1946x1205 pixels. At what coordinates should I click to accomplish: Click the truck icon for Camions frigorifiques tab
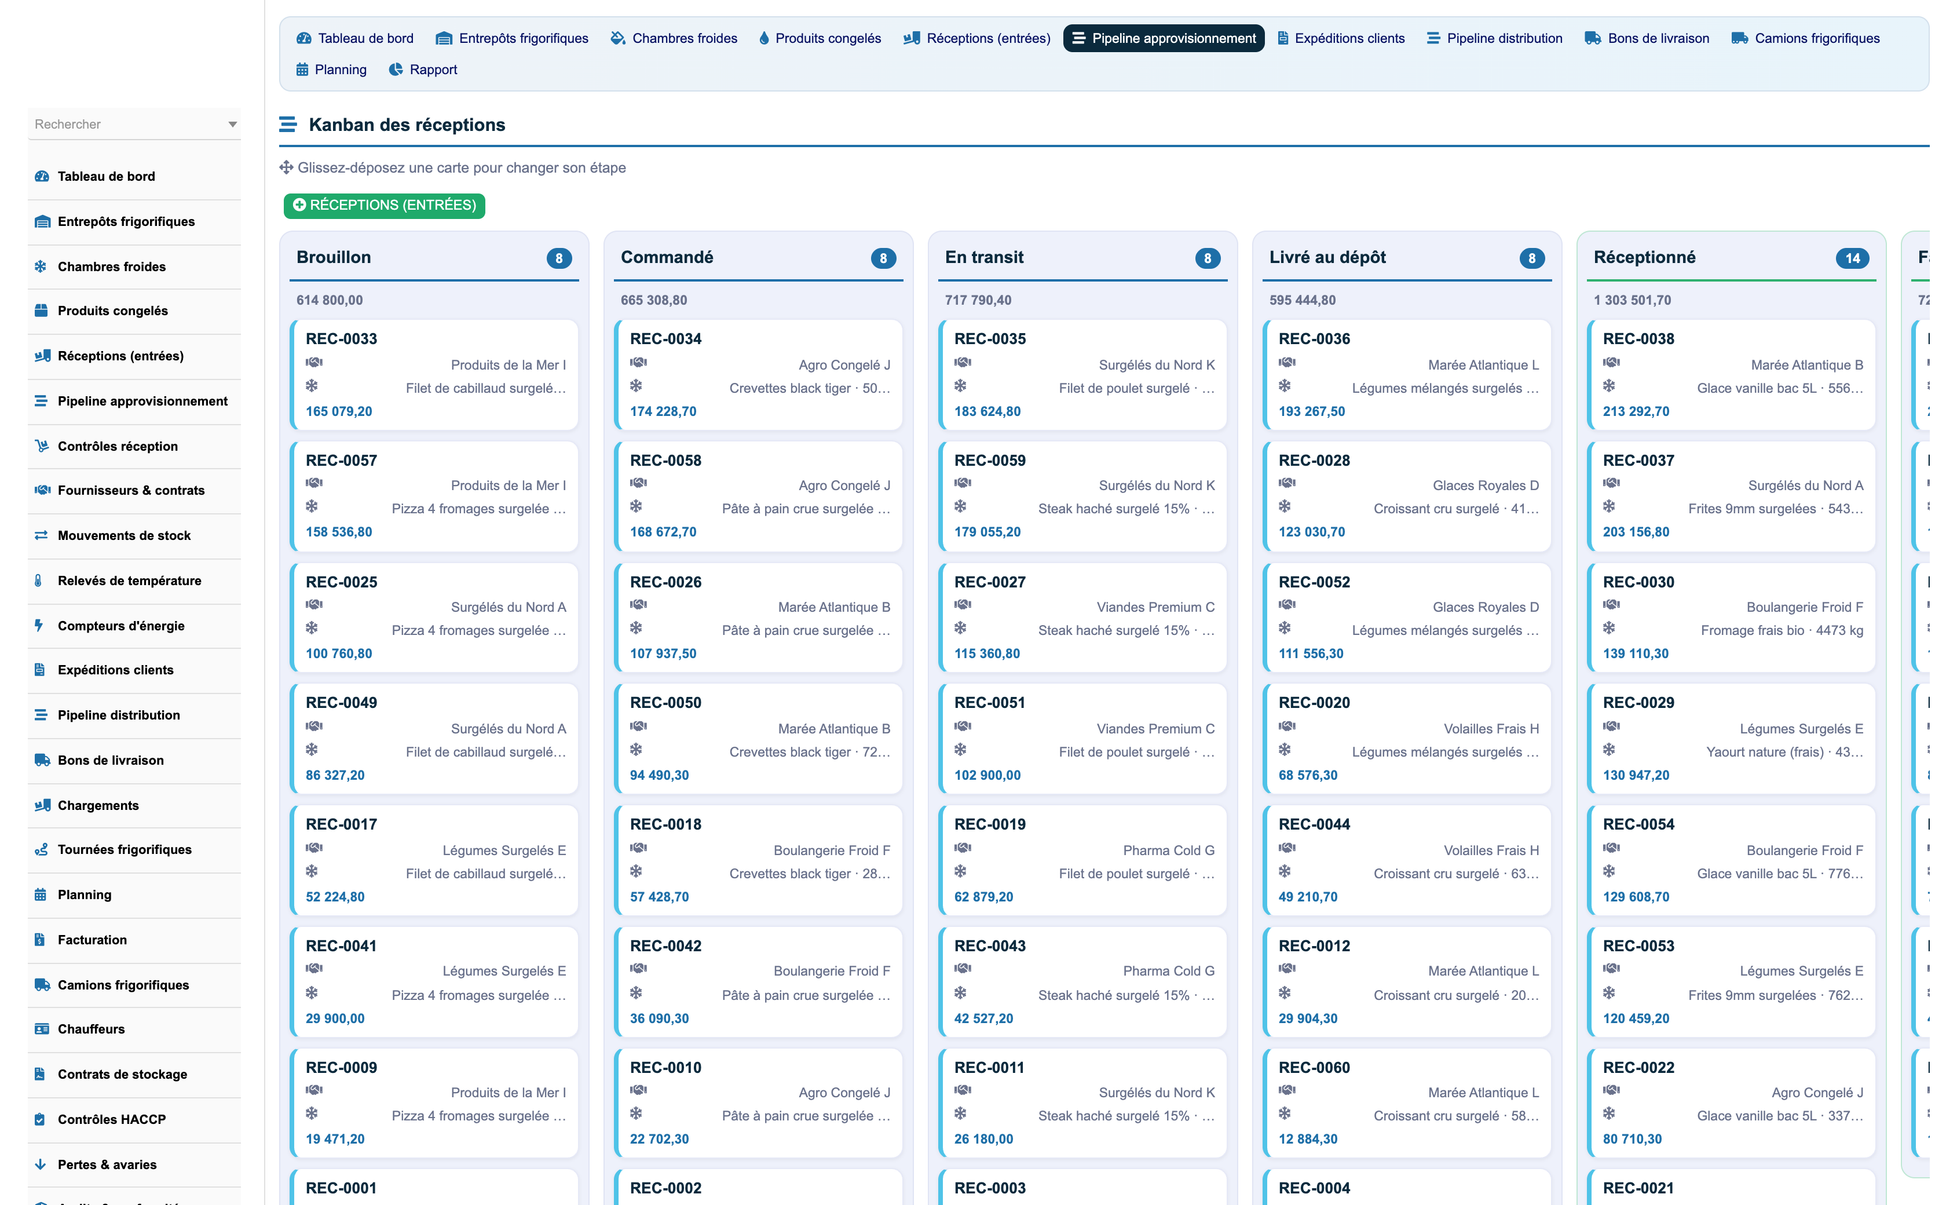pyautogui.click(x=1740, y=39)
